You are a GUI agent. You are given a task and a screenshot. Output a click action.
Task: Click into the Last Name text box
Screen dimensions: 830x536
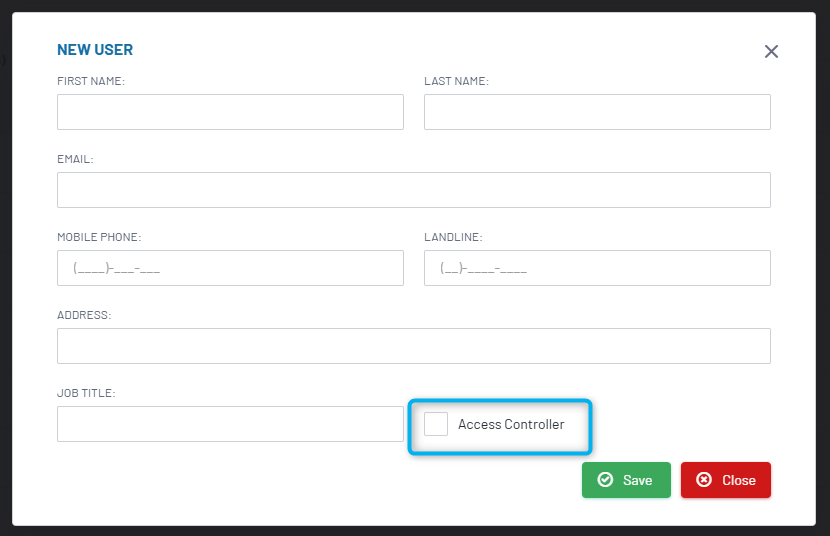597,112
